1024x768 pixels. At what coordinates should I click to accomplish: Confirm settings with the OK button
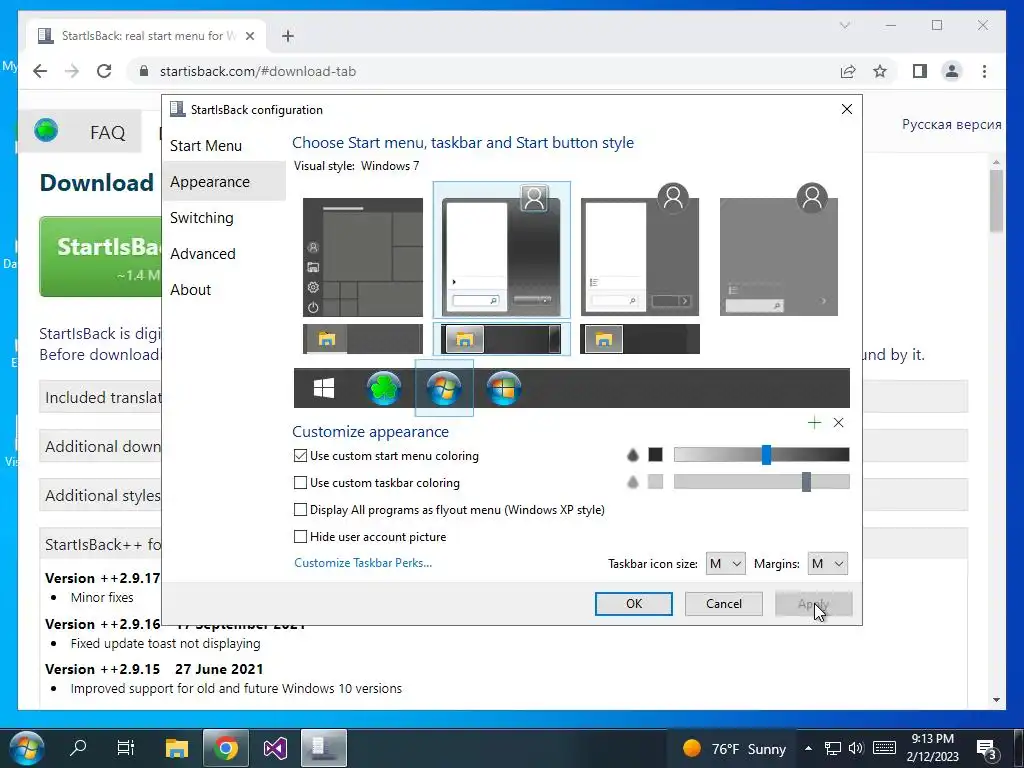[633, 603]
